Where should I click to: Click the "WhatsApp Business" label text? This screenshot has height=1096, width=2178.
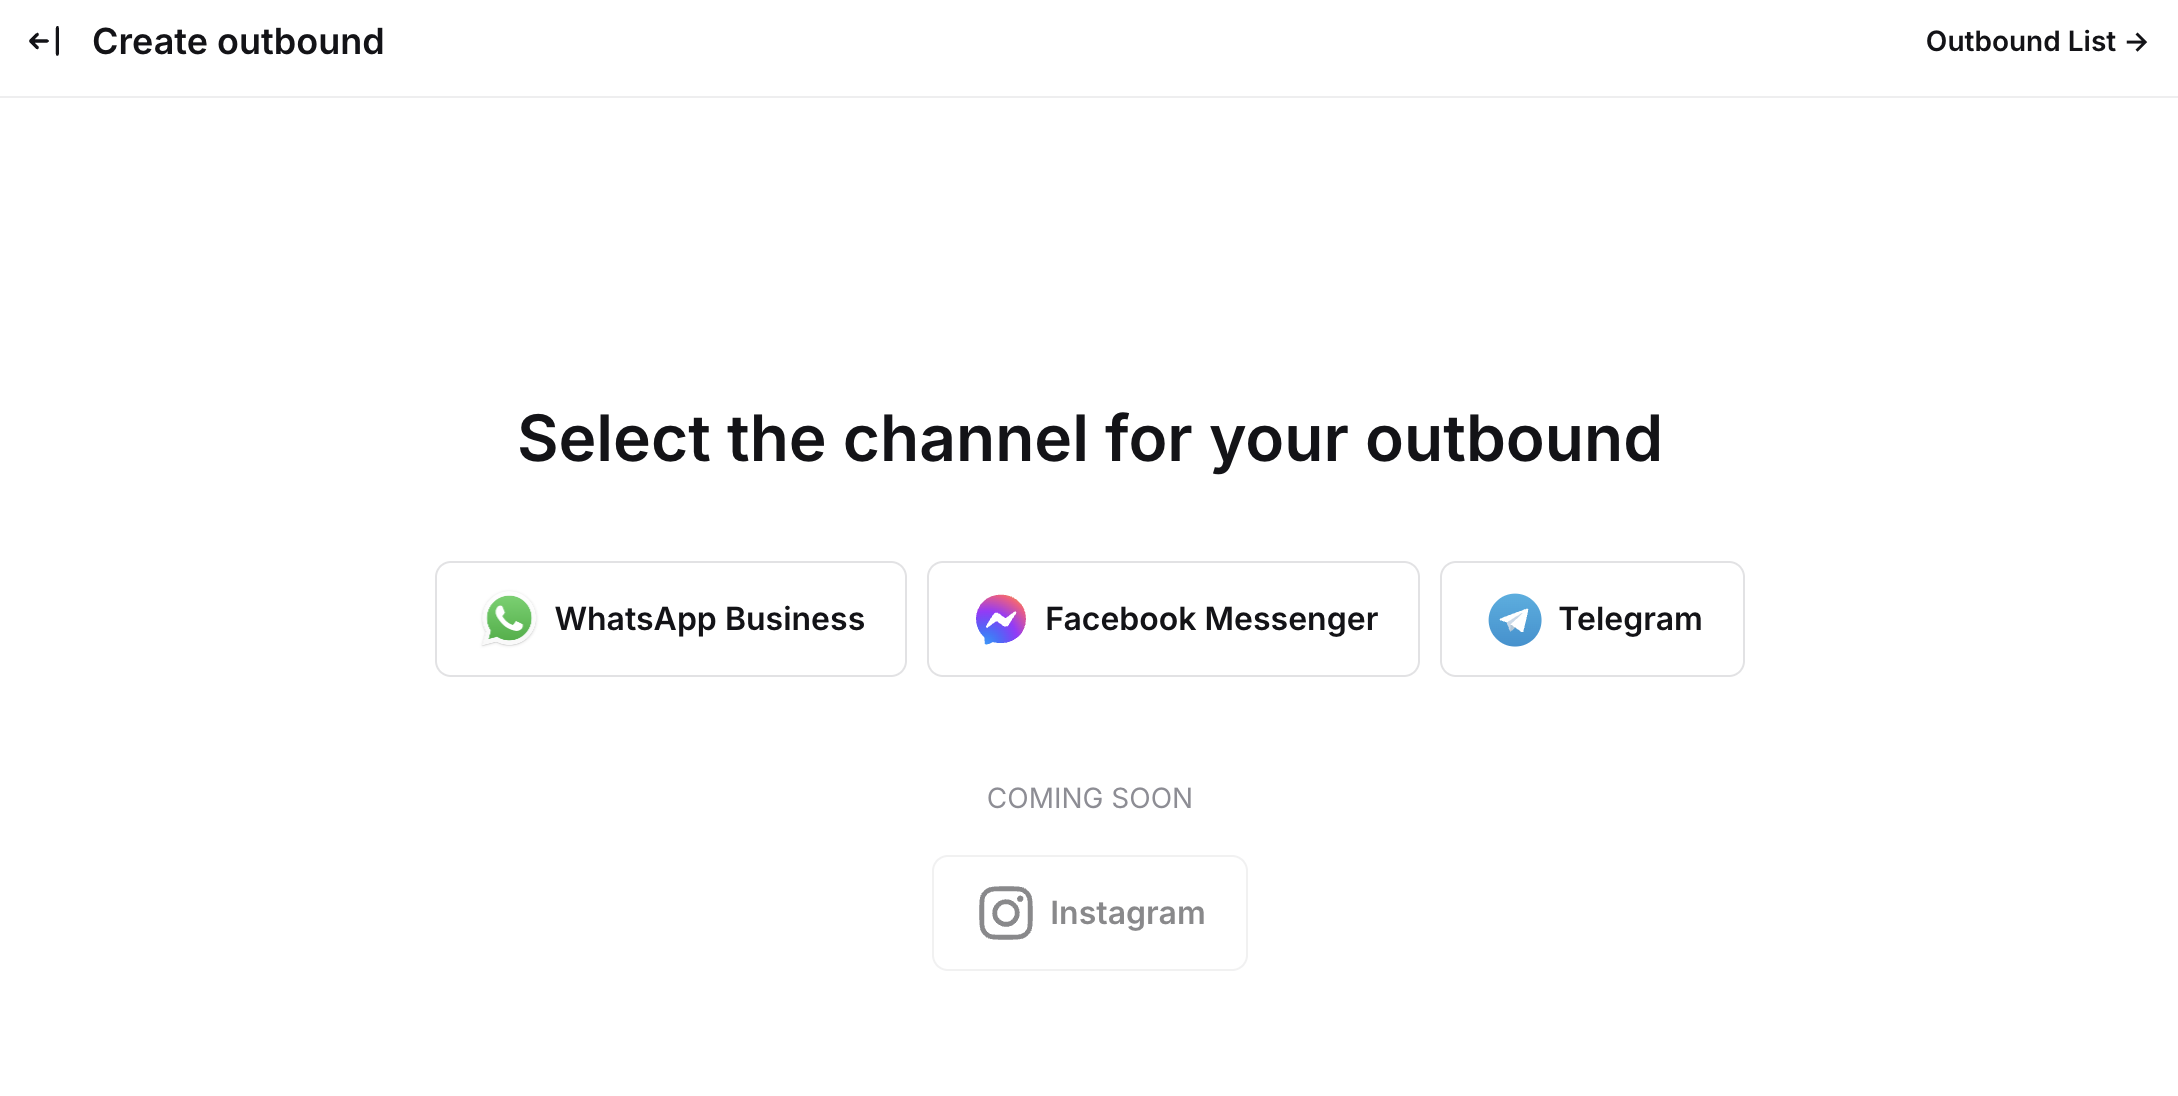point(709,619)
